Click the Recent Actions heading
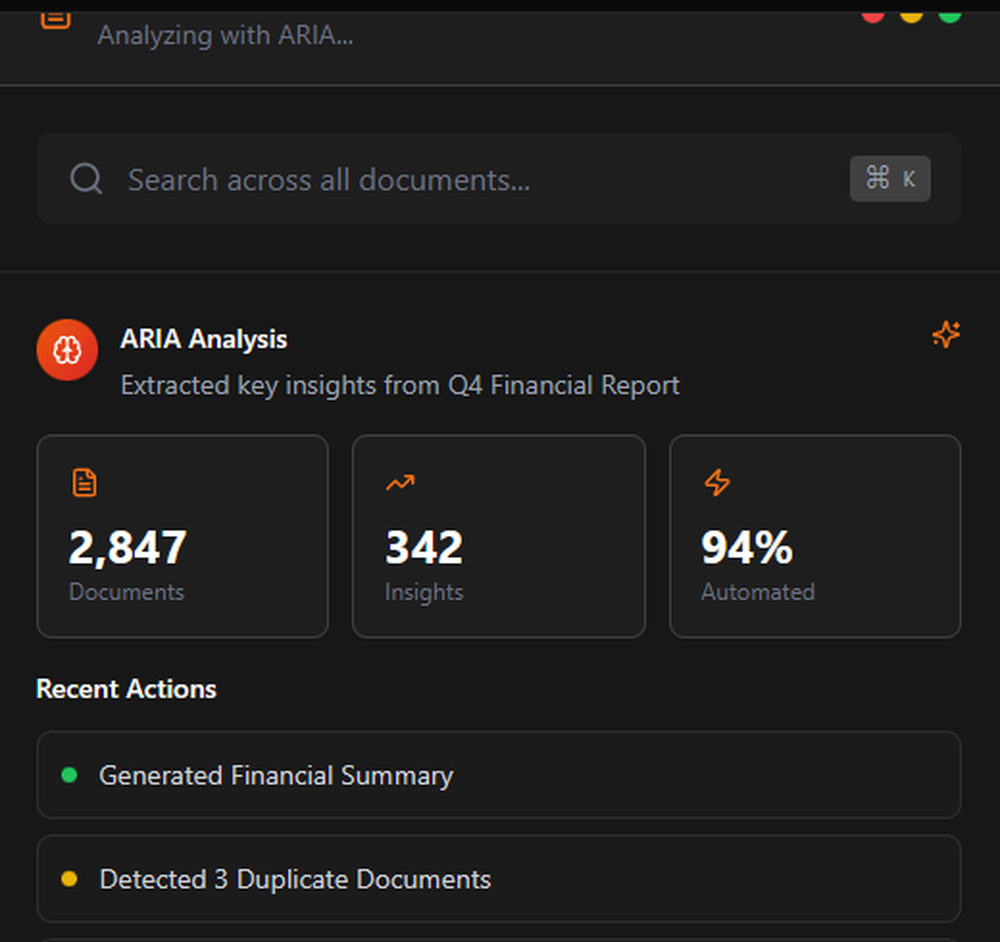The width and height of the screenshot is (1000, 942). [x=126, y=689]
